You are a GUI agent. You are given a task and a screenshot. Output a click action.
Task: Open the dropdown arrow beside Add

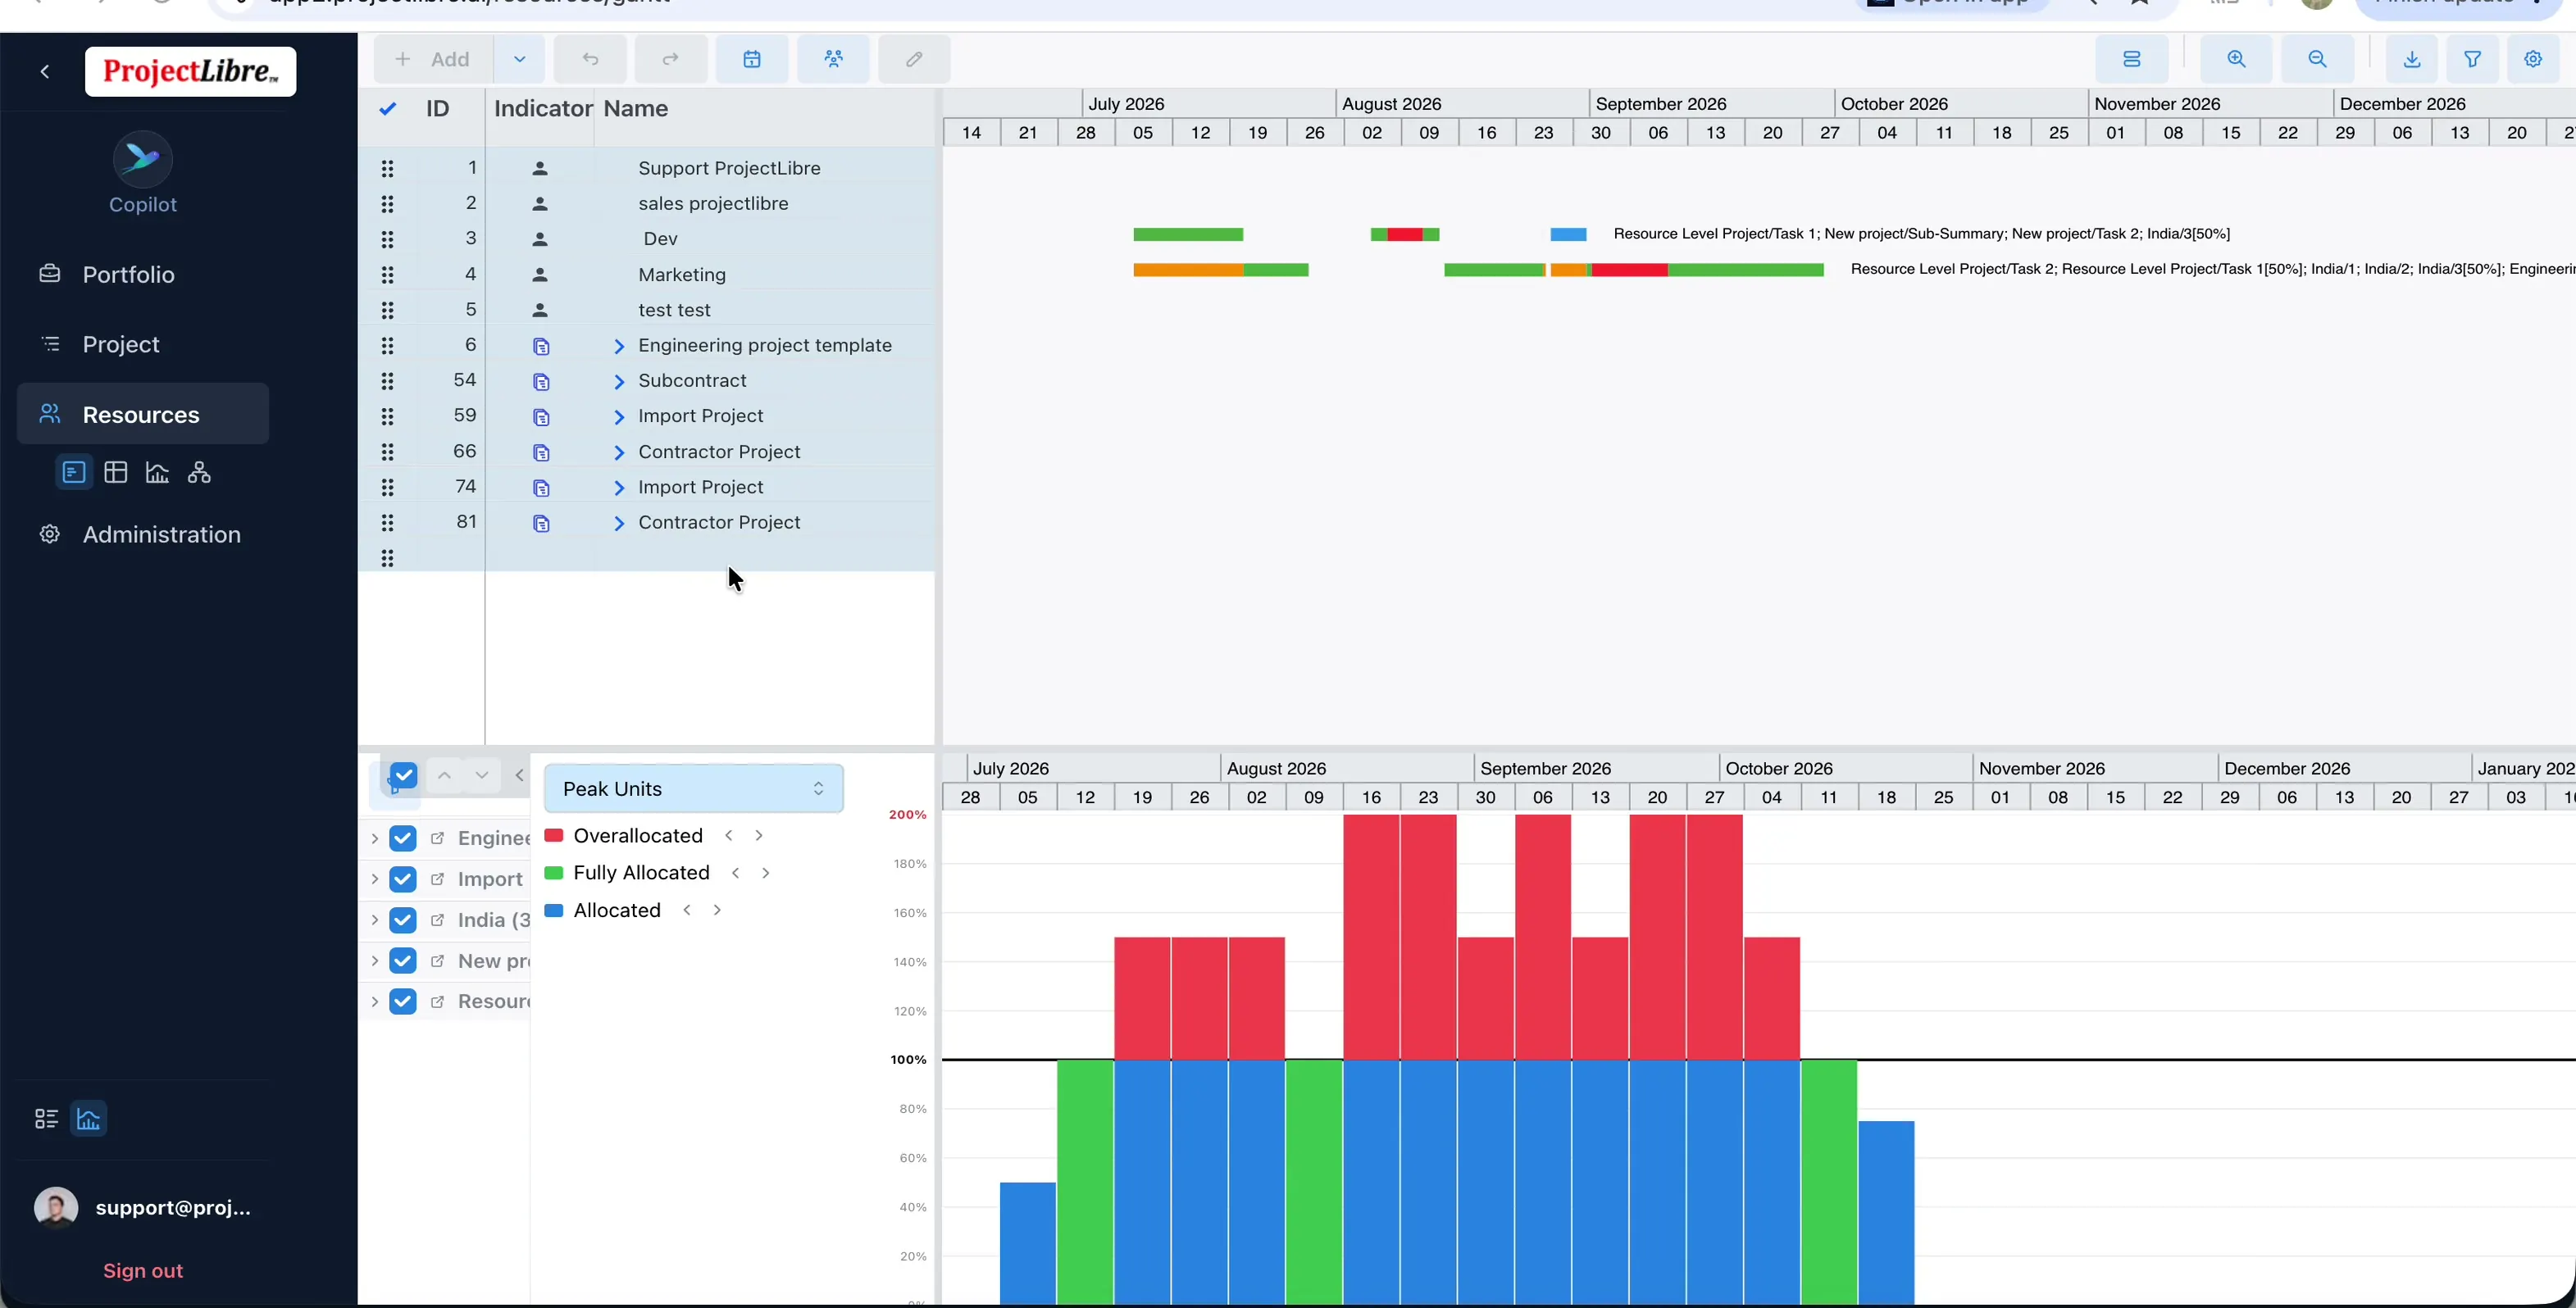click(519, 60)
